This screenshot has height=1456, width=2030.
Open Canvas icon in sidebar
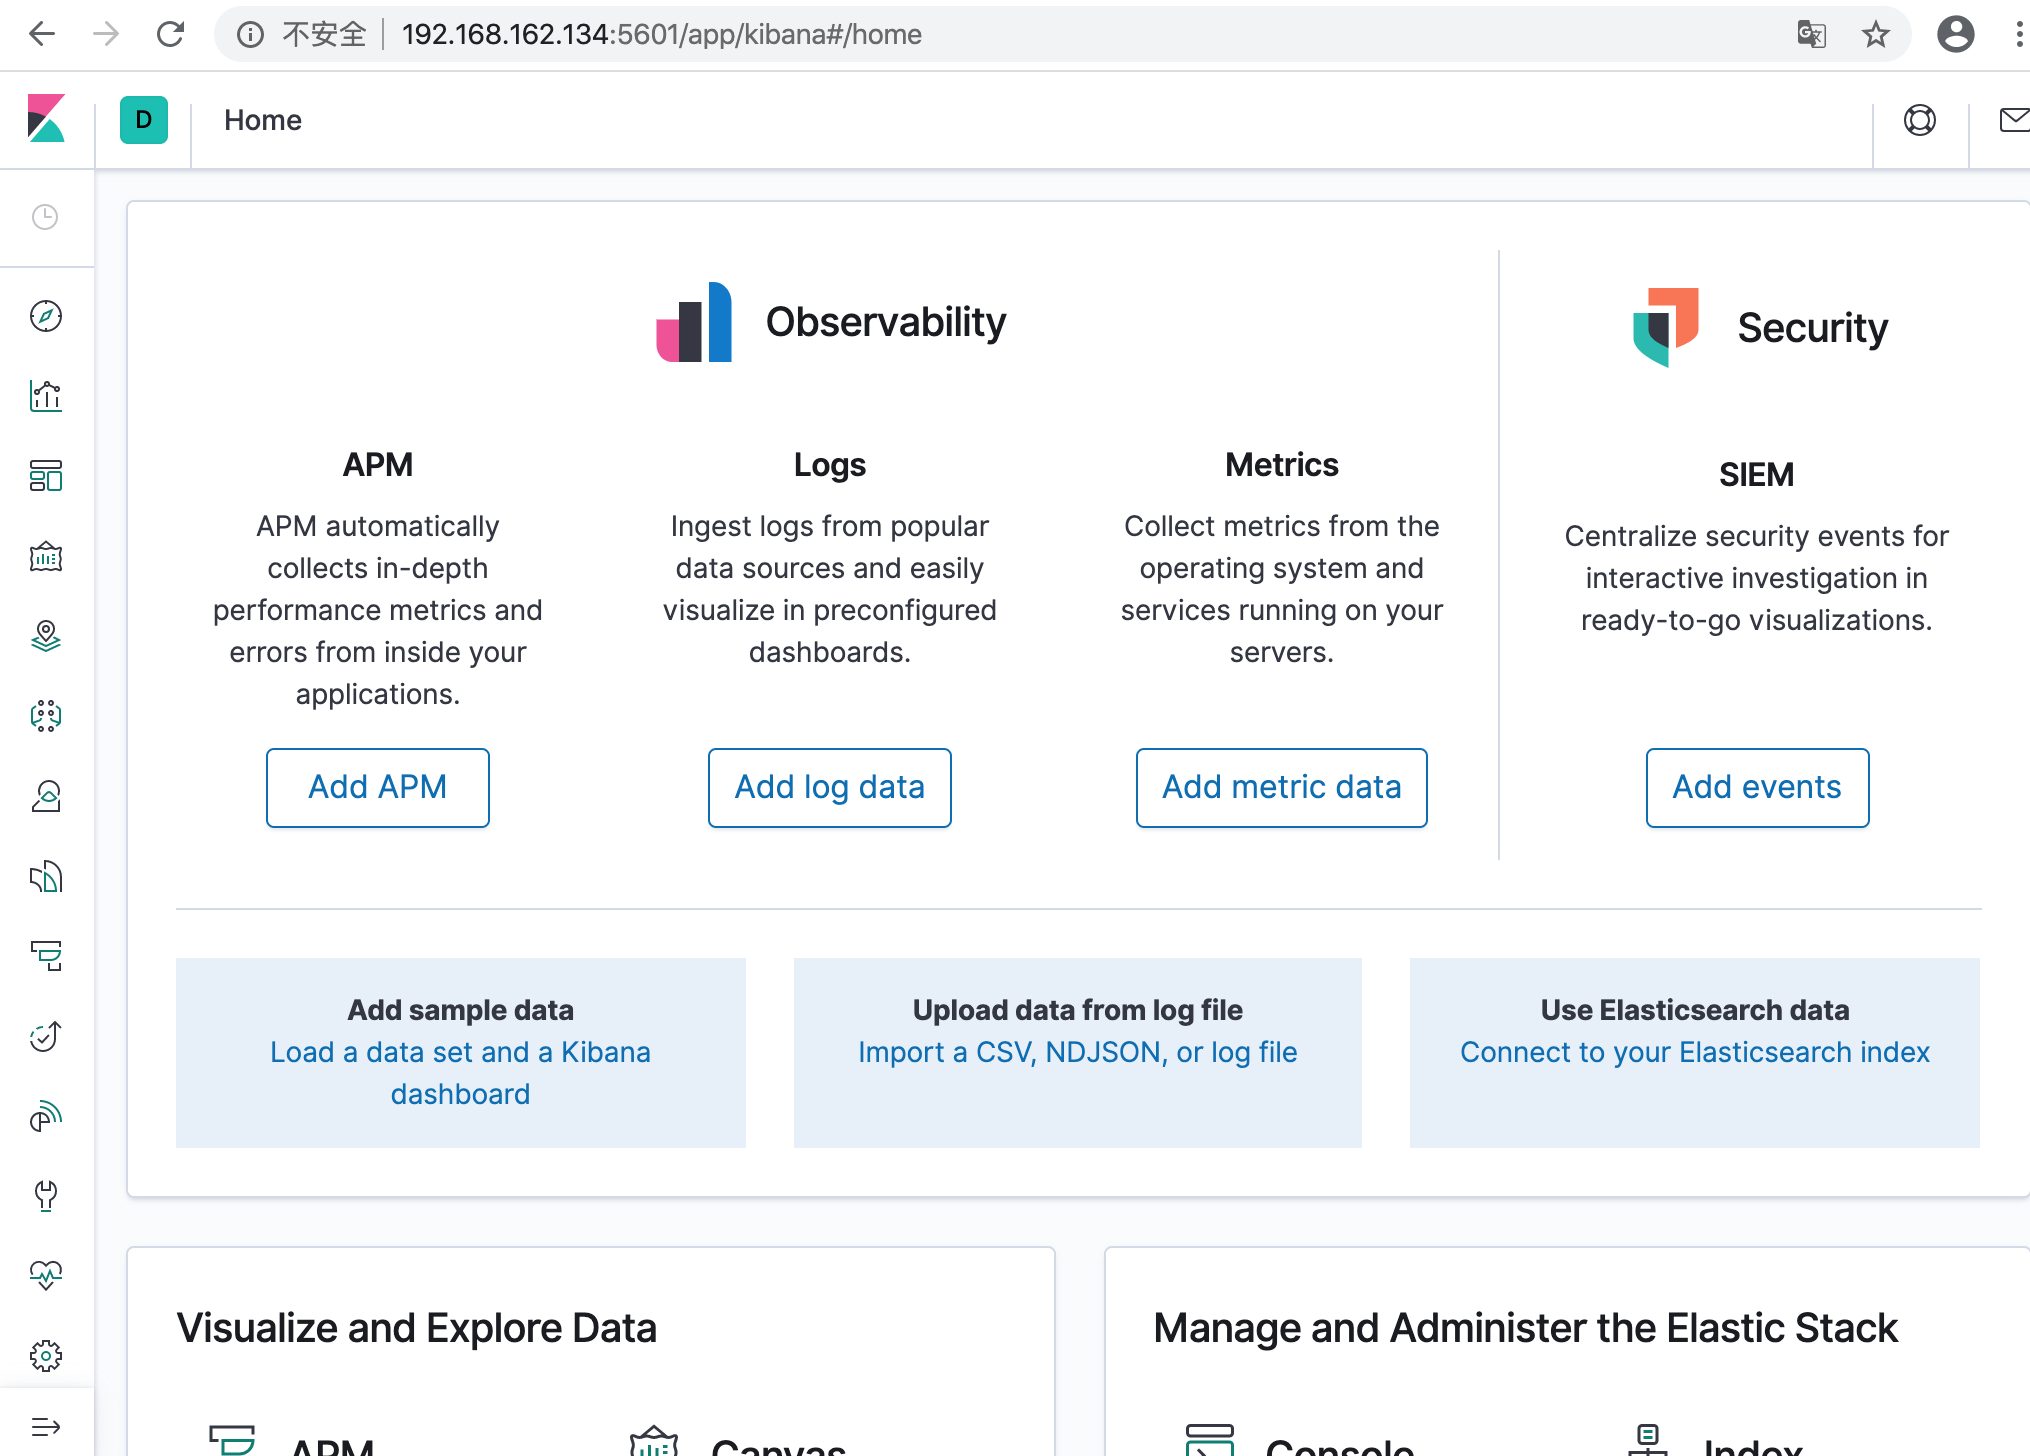click(x=46, y=556)
